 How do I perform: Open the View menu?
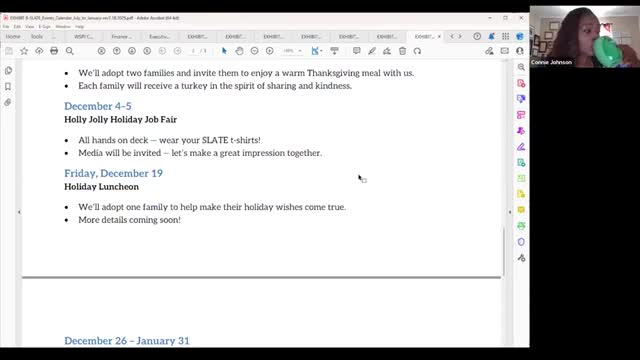click(x=30, y=27)
